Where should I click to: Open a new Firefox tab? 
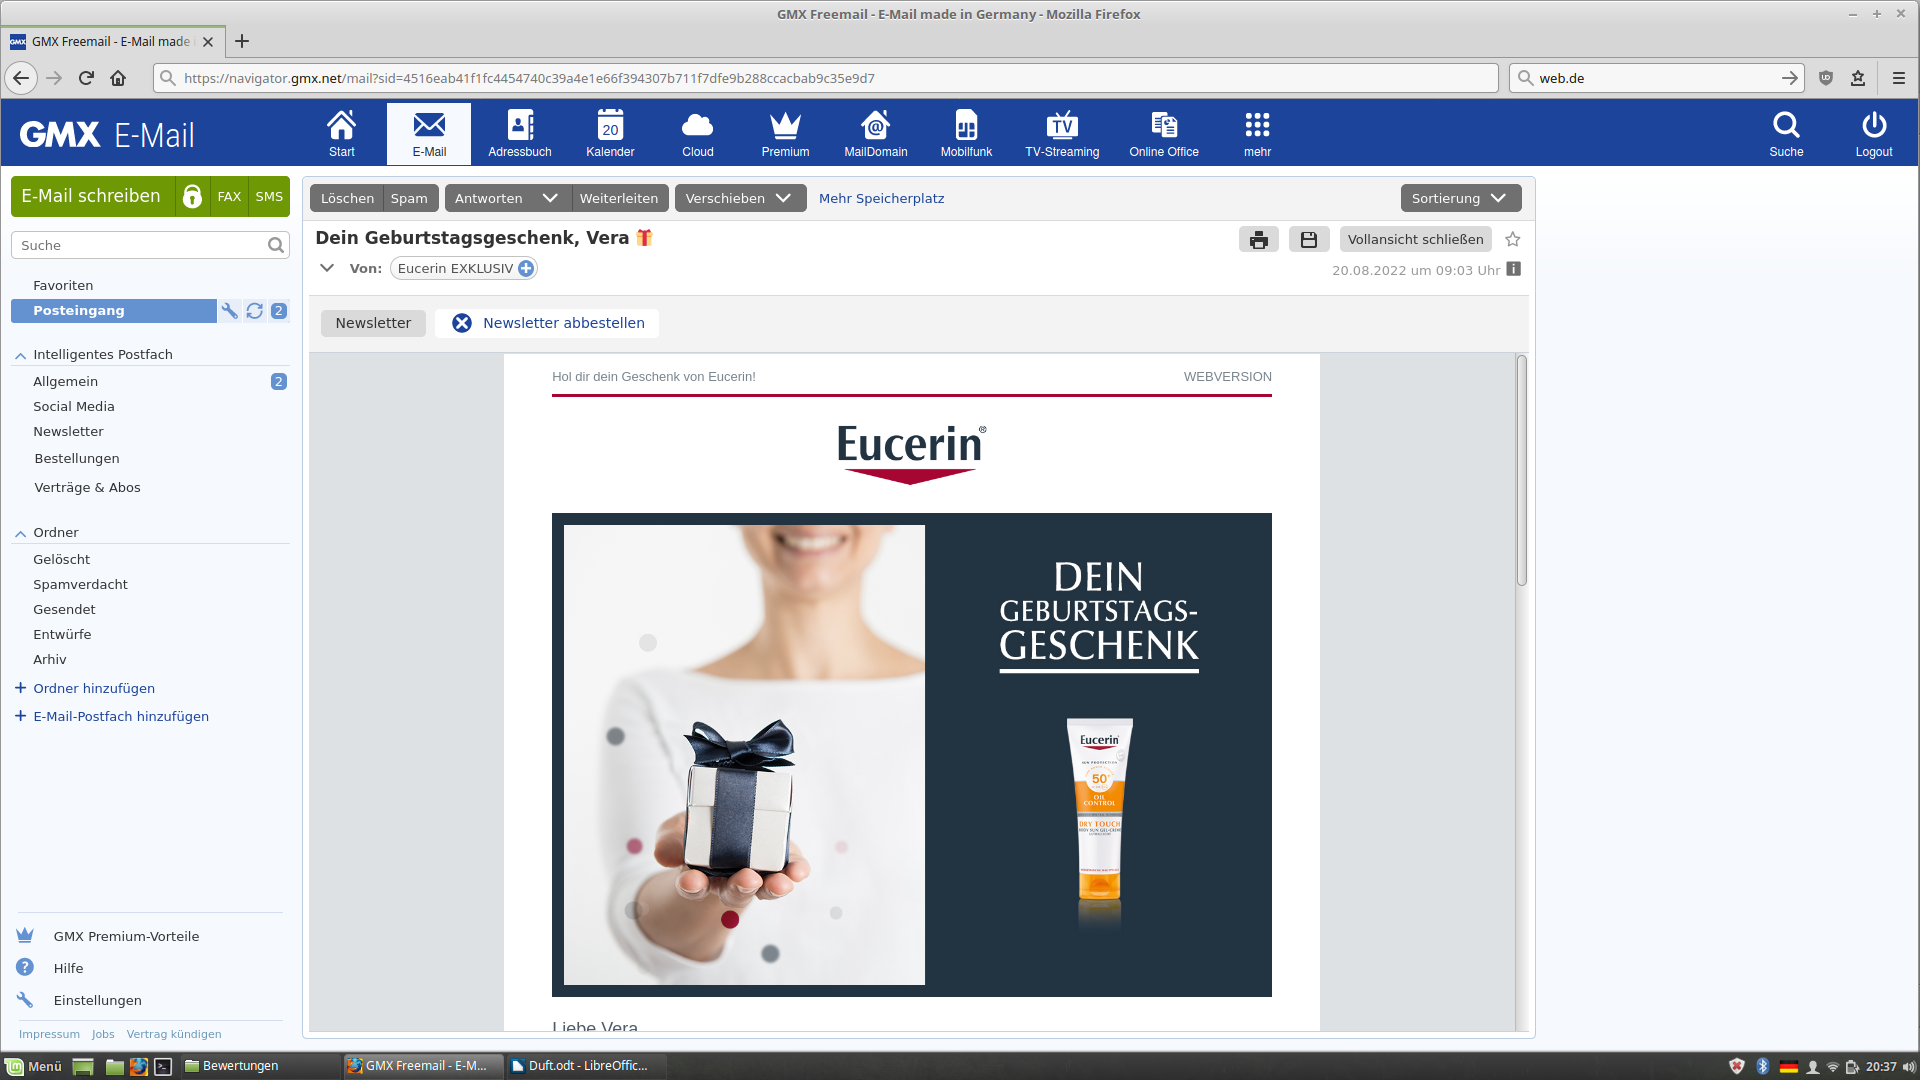click(242, 41)
